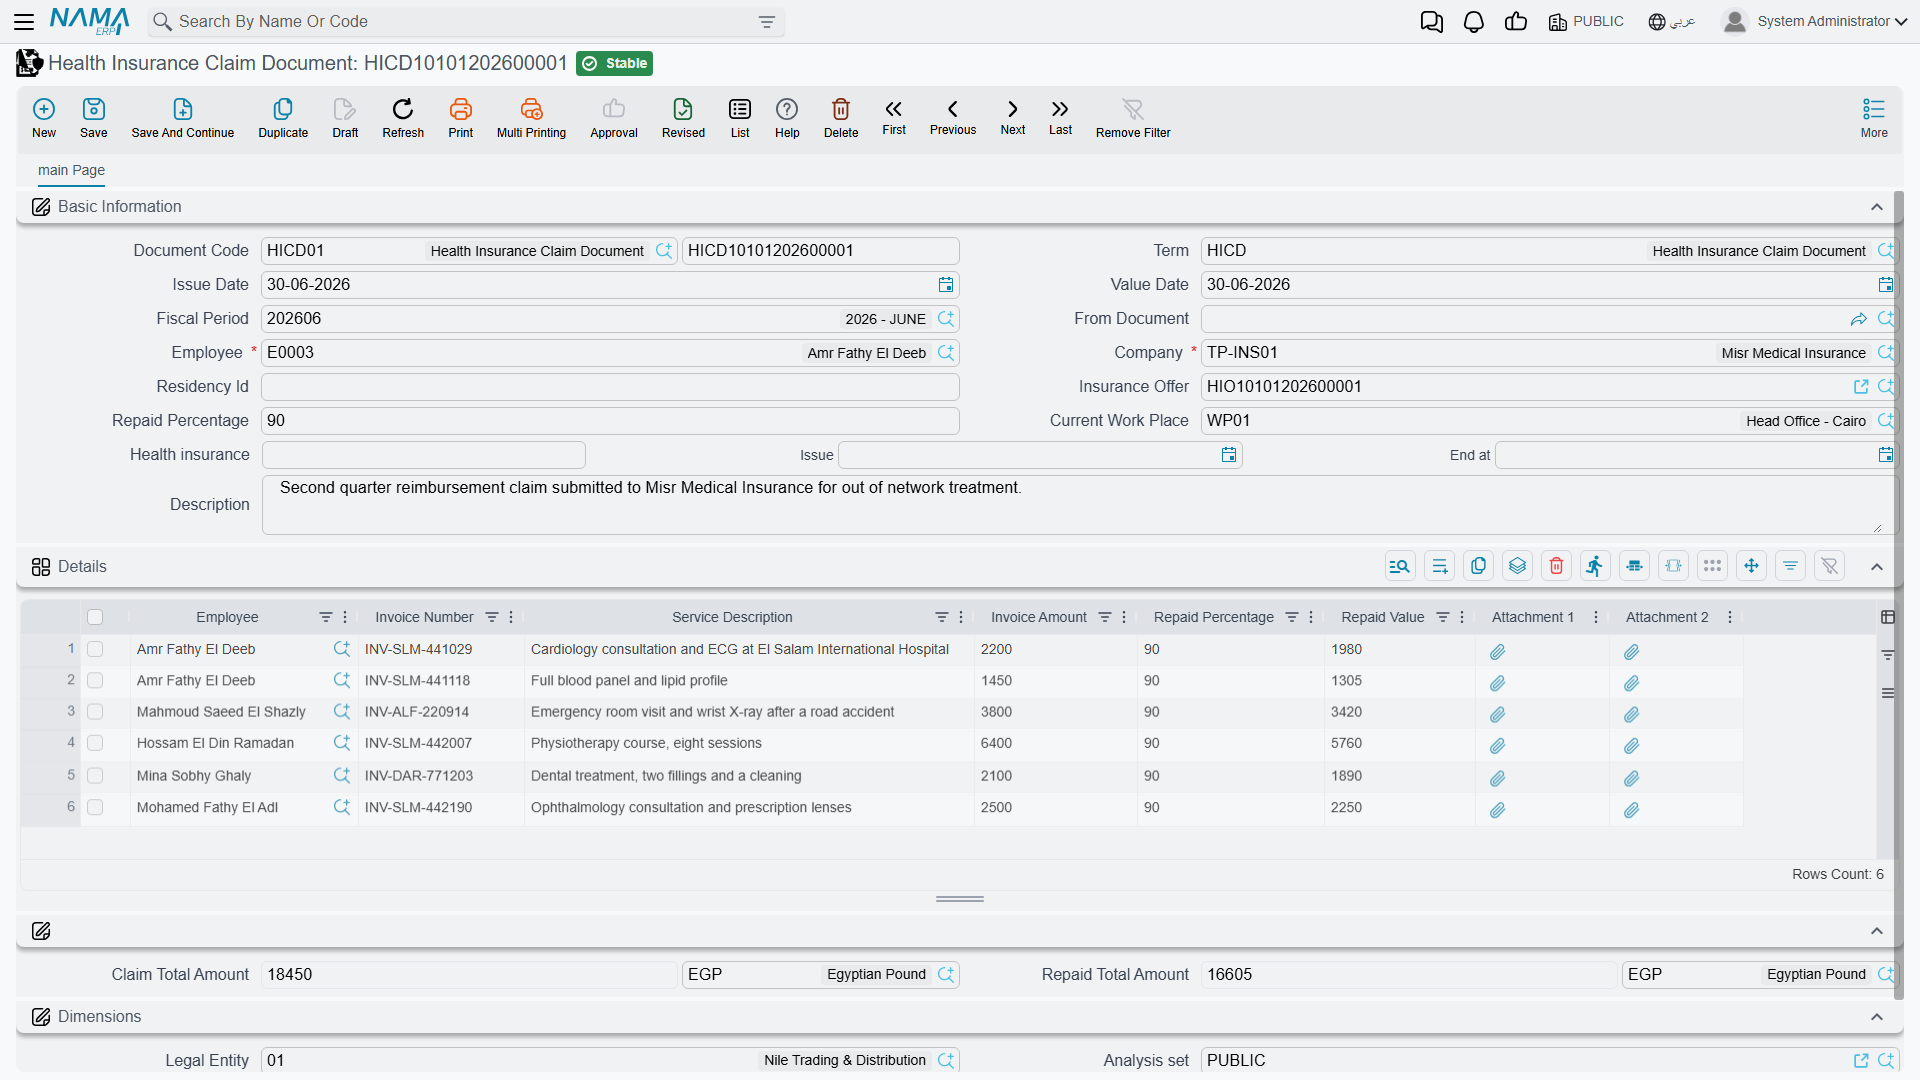The height and width of the screenshot is (1080, 1920).
Task: Click the PUBLIC company link
Action: click(1586, 22)
